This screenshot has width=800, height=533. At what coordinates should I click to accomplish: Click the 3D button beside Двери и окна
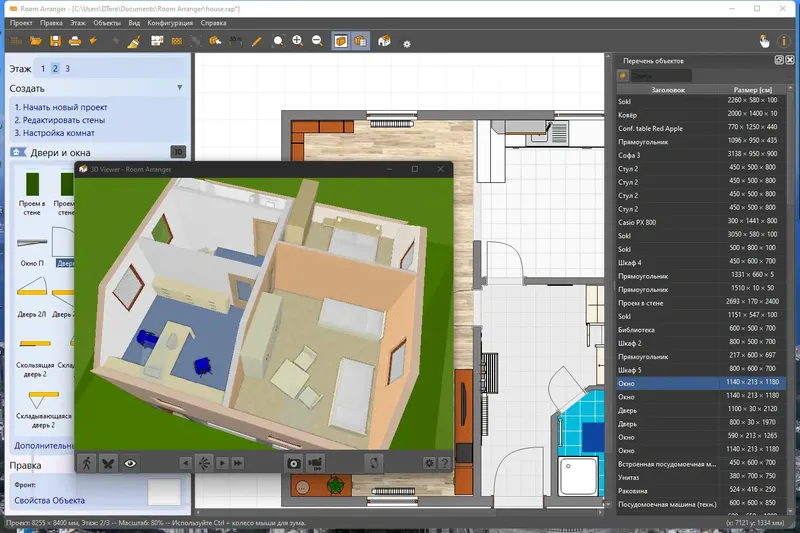tap(178, 152)
